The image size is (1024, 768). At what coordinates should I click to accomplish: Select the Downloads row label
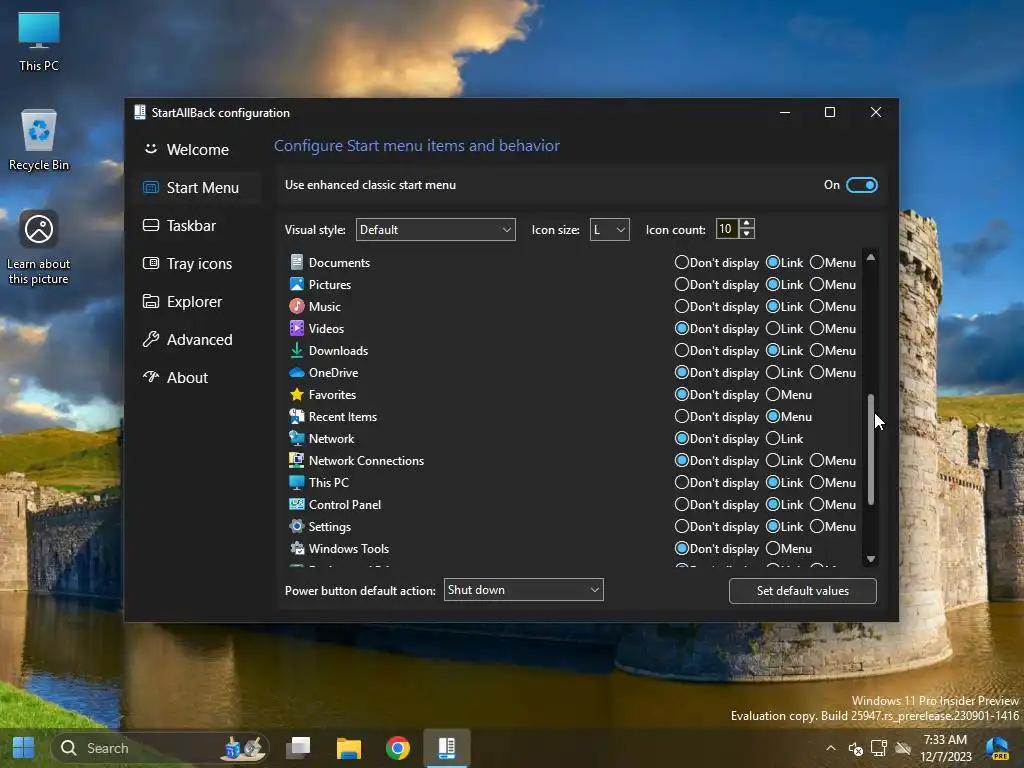(x=338, y=351)
